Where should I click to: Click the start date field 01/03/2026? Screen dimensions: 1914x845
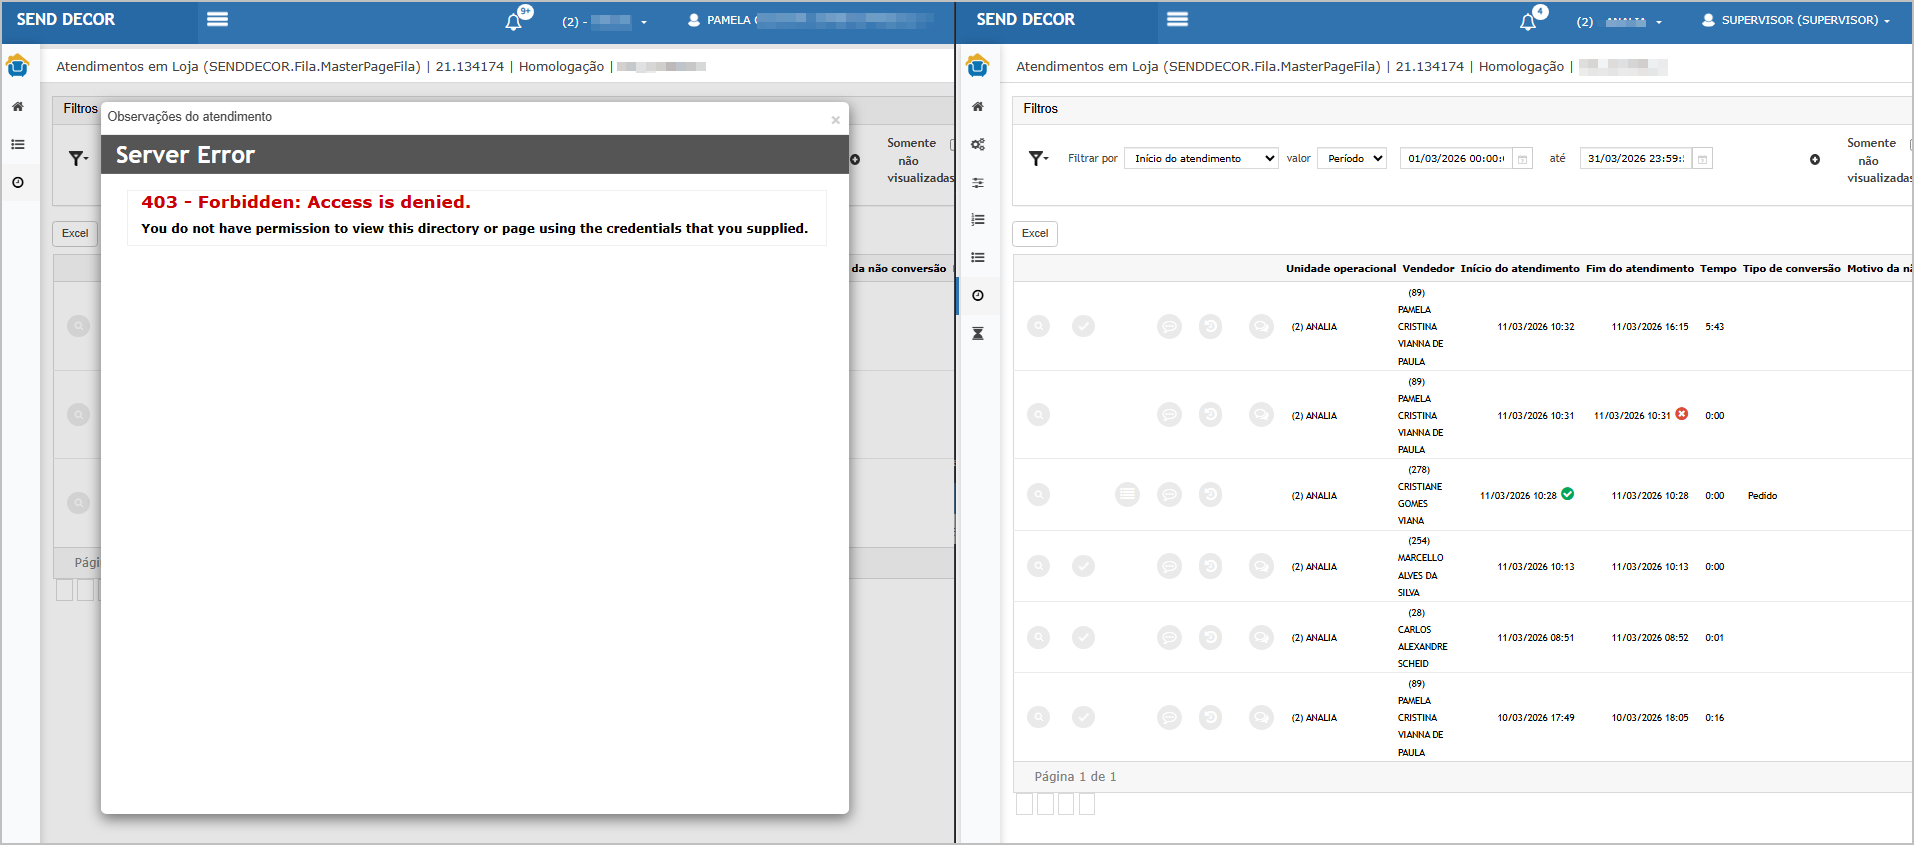[1455, 159]
